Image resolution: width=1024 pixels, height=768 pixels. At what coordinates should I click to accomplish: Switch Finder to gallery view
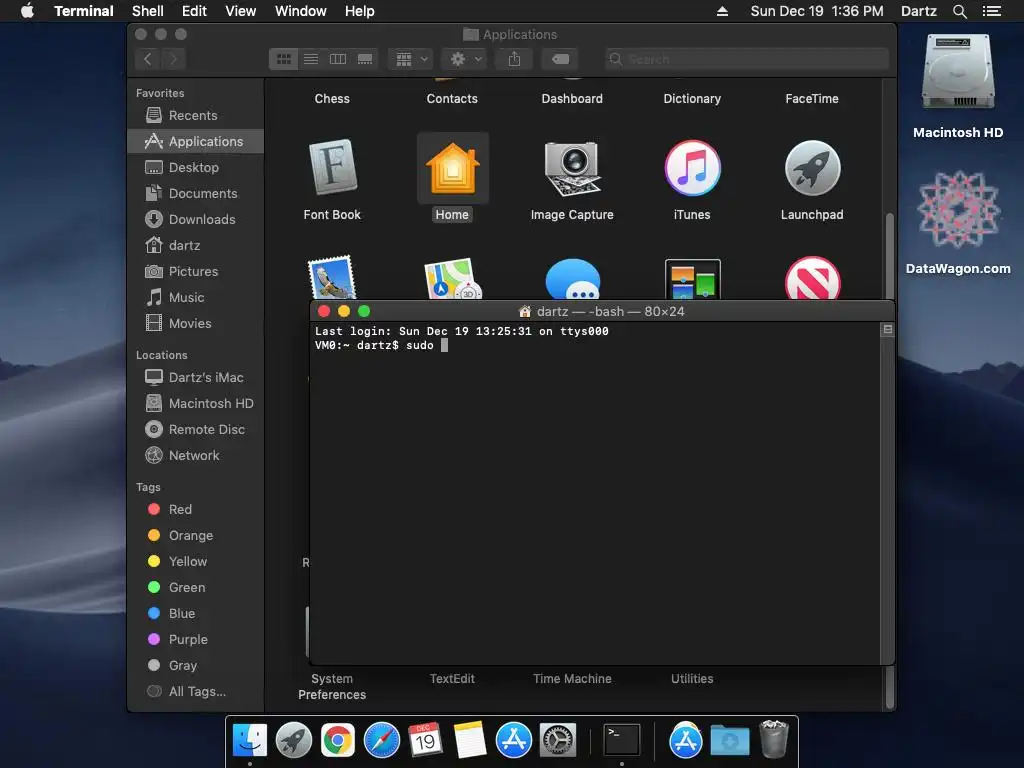[365, 59]
